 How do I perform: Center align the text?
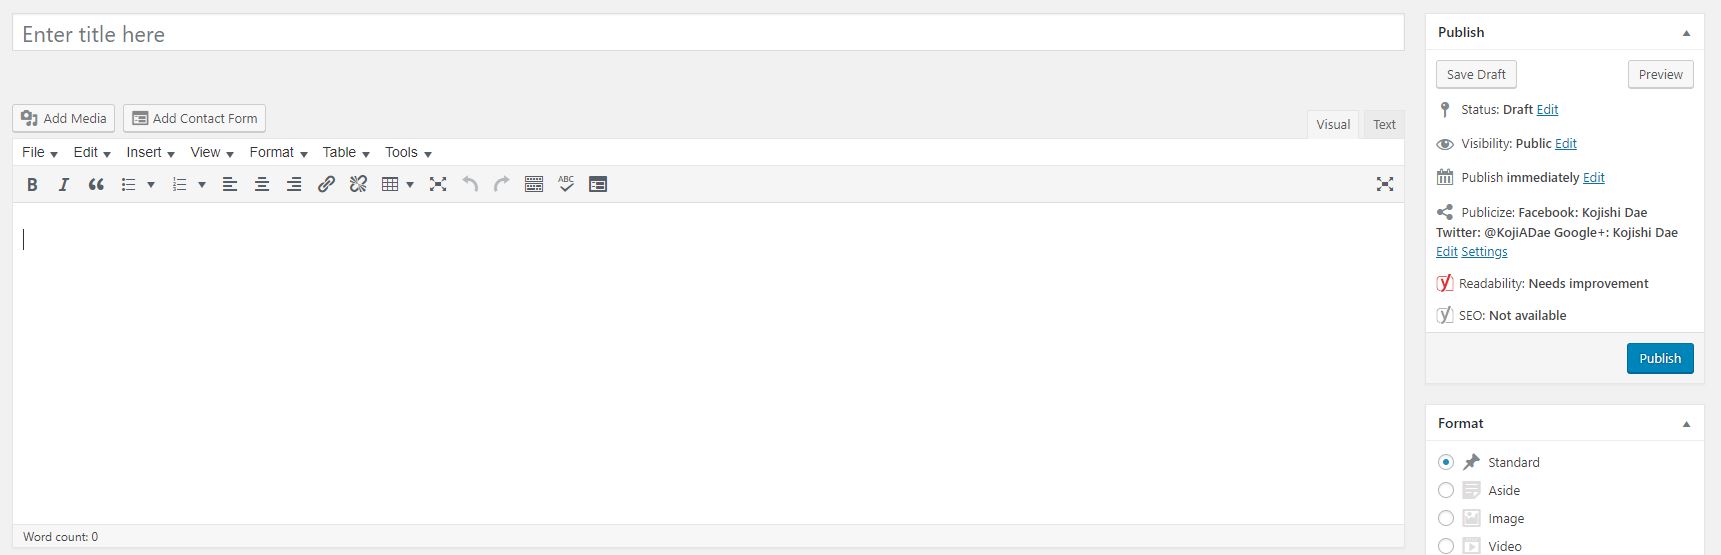pos(262,184)
